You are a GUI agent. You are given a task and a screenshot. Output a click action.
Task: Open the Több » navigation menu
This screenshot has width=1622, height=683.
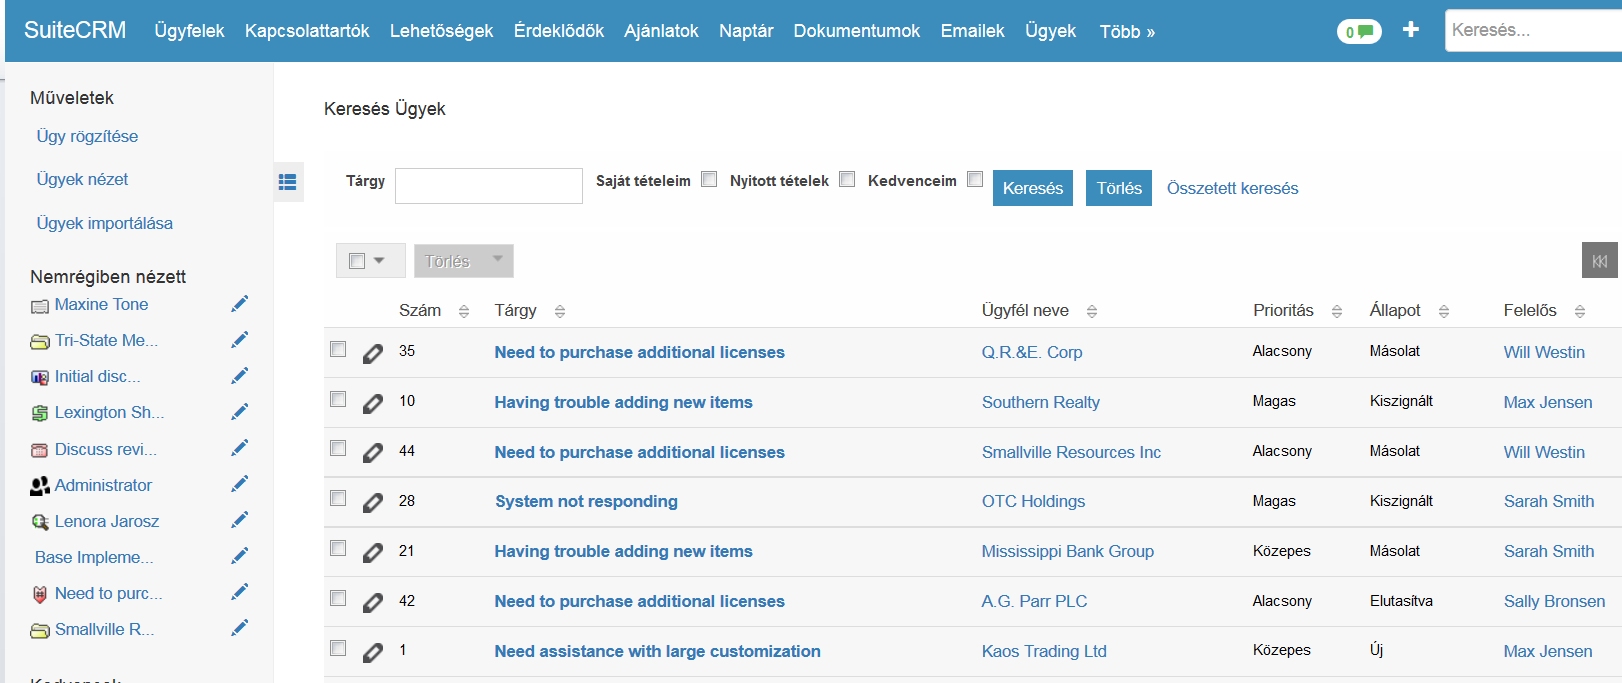click(x=1127, y=32)
